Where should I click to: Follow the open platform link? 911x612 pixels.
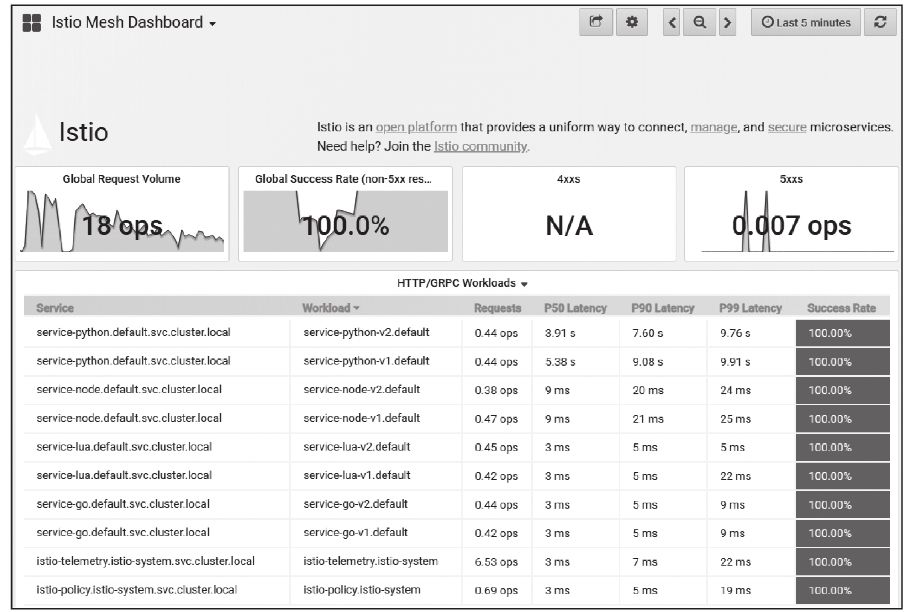[416, 127]
